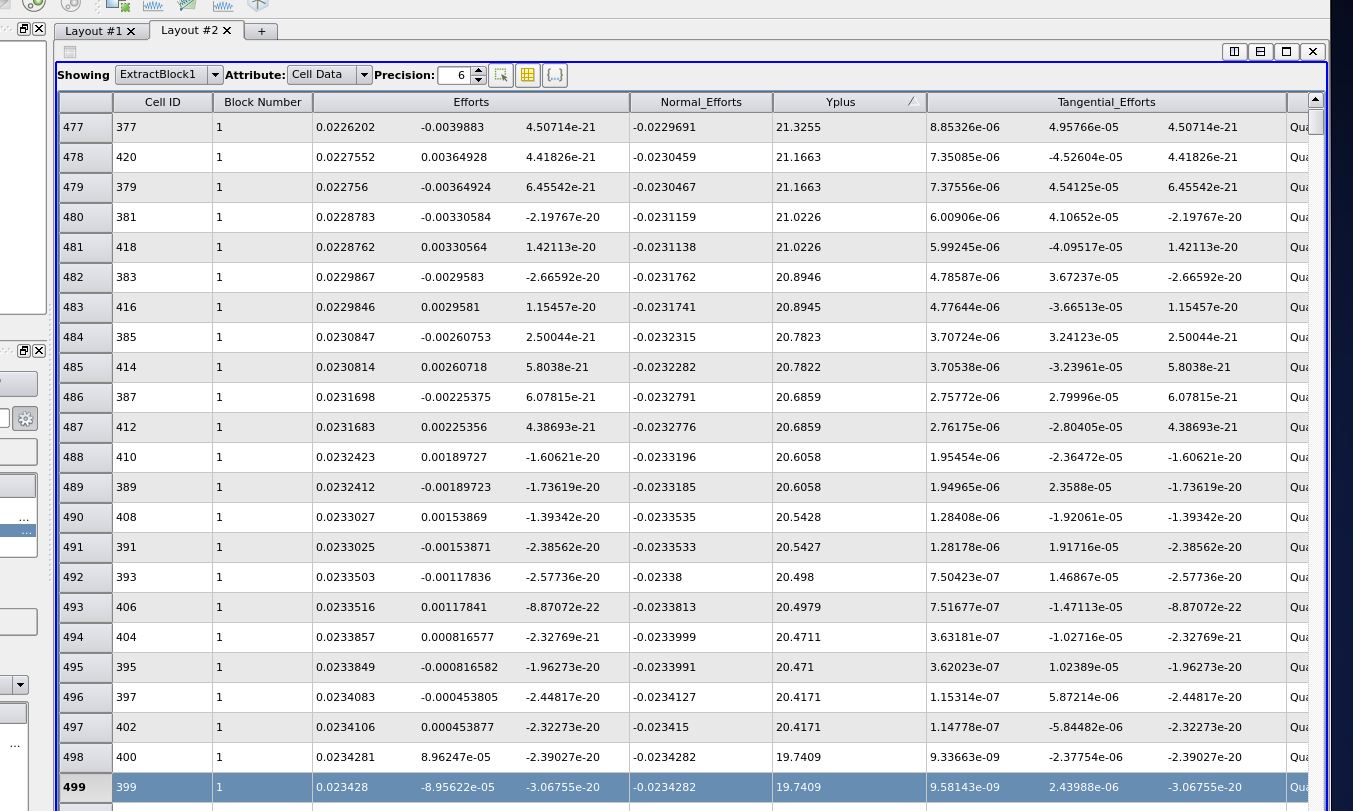Click the gear advanced properties icon
The height and width of the screenshot is (811, 1353).
point(25,419)
